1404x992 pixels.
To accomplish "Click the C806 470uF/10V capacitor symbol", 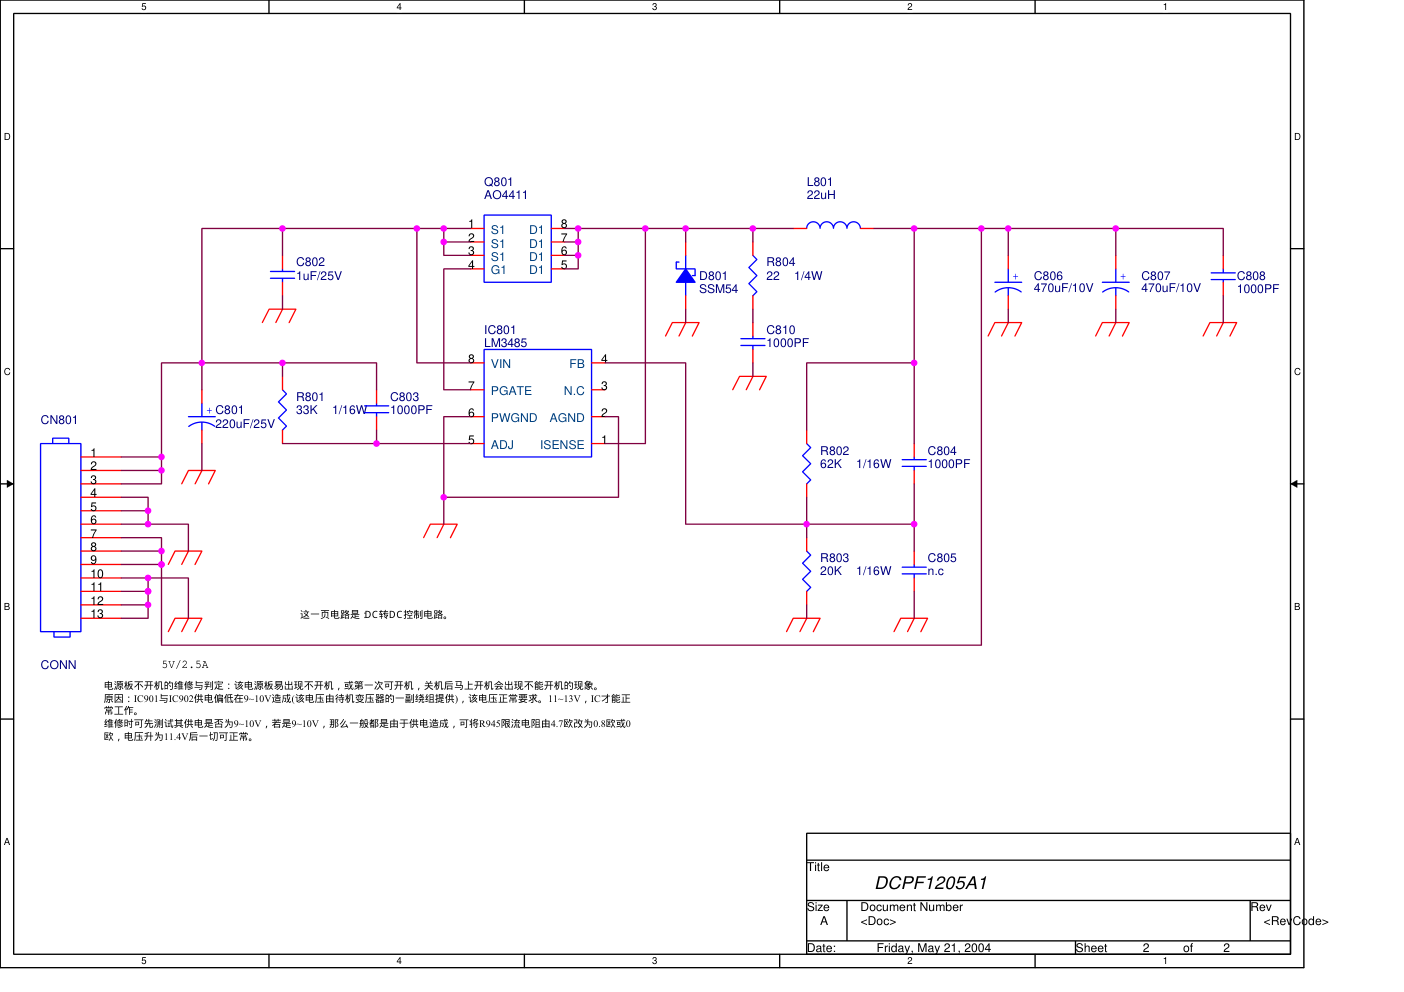I will (x=1008, y=284).
